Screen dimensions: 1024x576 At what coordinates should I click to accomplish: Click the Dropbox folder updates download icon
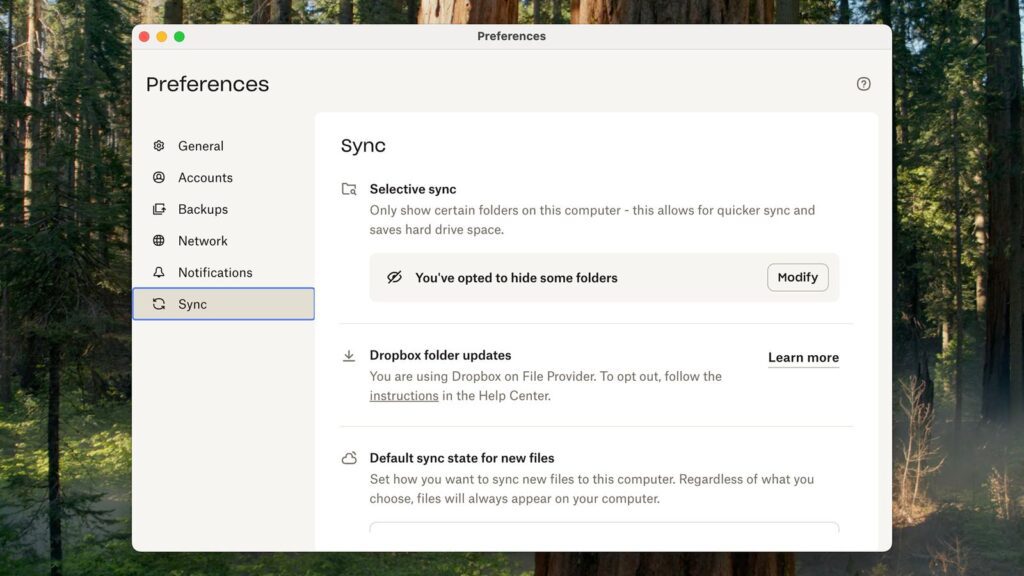(349, 356)
